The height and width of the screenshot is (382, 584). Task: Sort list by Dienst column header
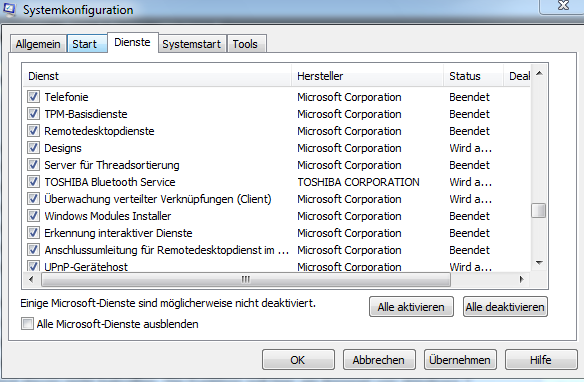tap(156, 76)
